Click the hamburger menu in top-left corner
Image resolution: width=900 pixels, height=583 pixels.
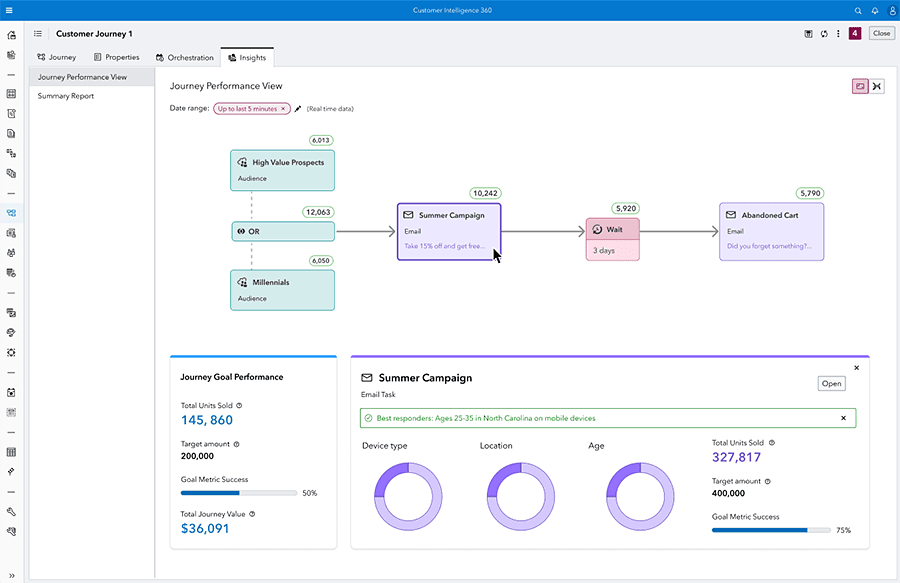pyautogui.click(x=10, y=10)
